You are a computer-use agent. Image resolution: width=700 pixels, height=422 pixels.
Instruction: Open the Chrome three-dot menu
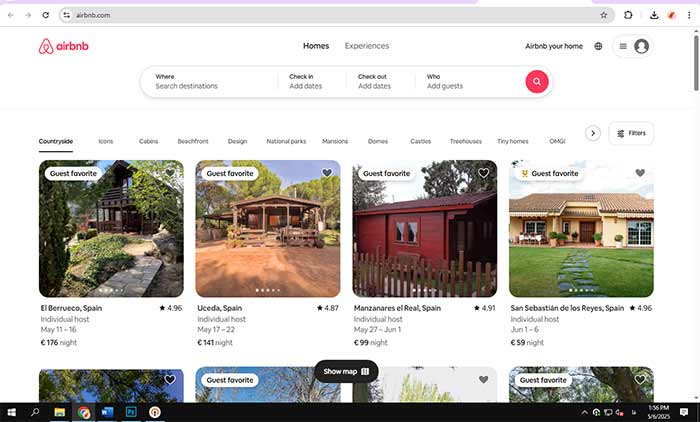coord(689,15)
